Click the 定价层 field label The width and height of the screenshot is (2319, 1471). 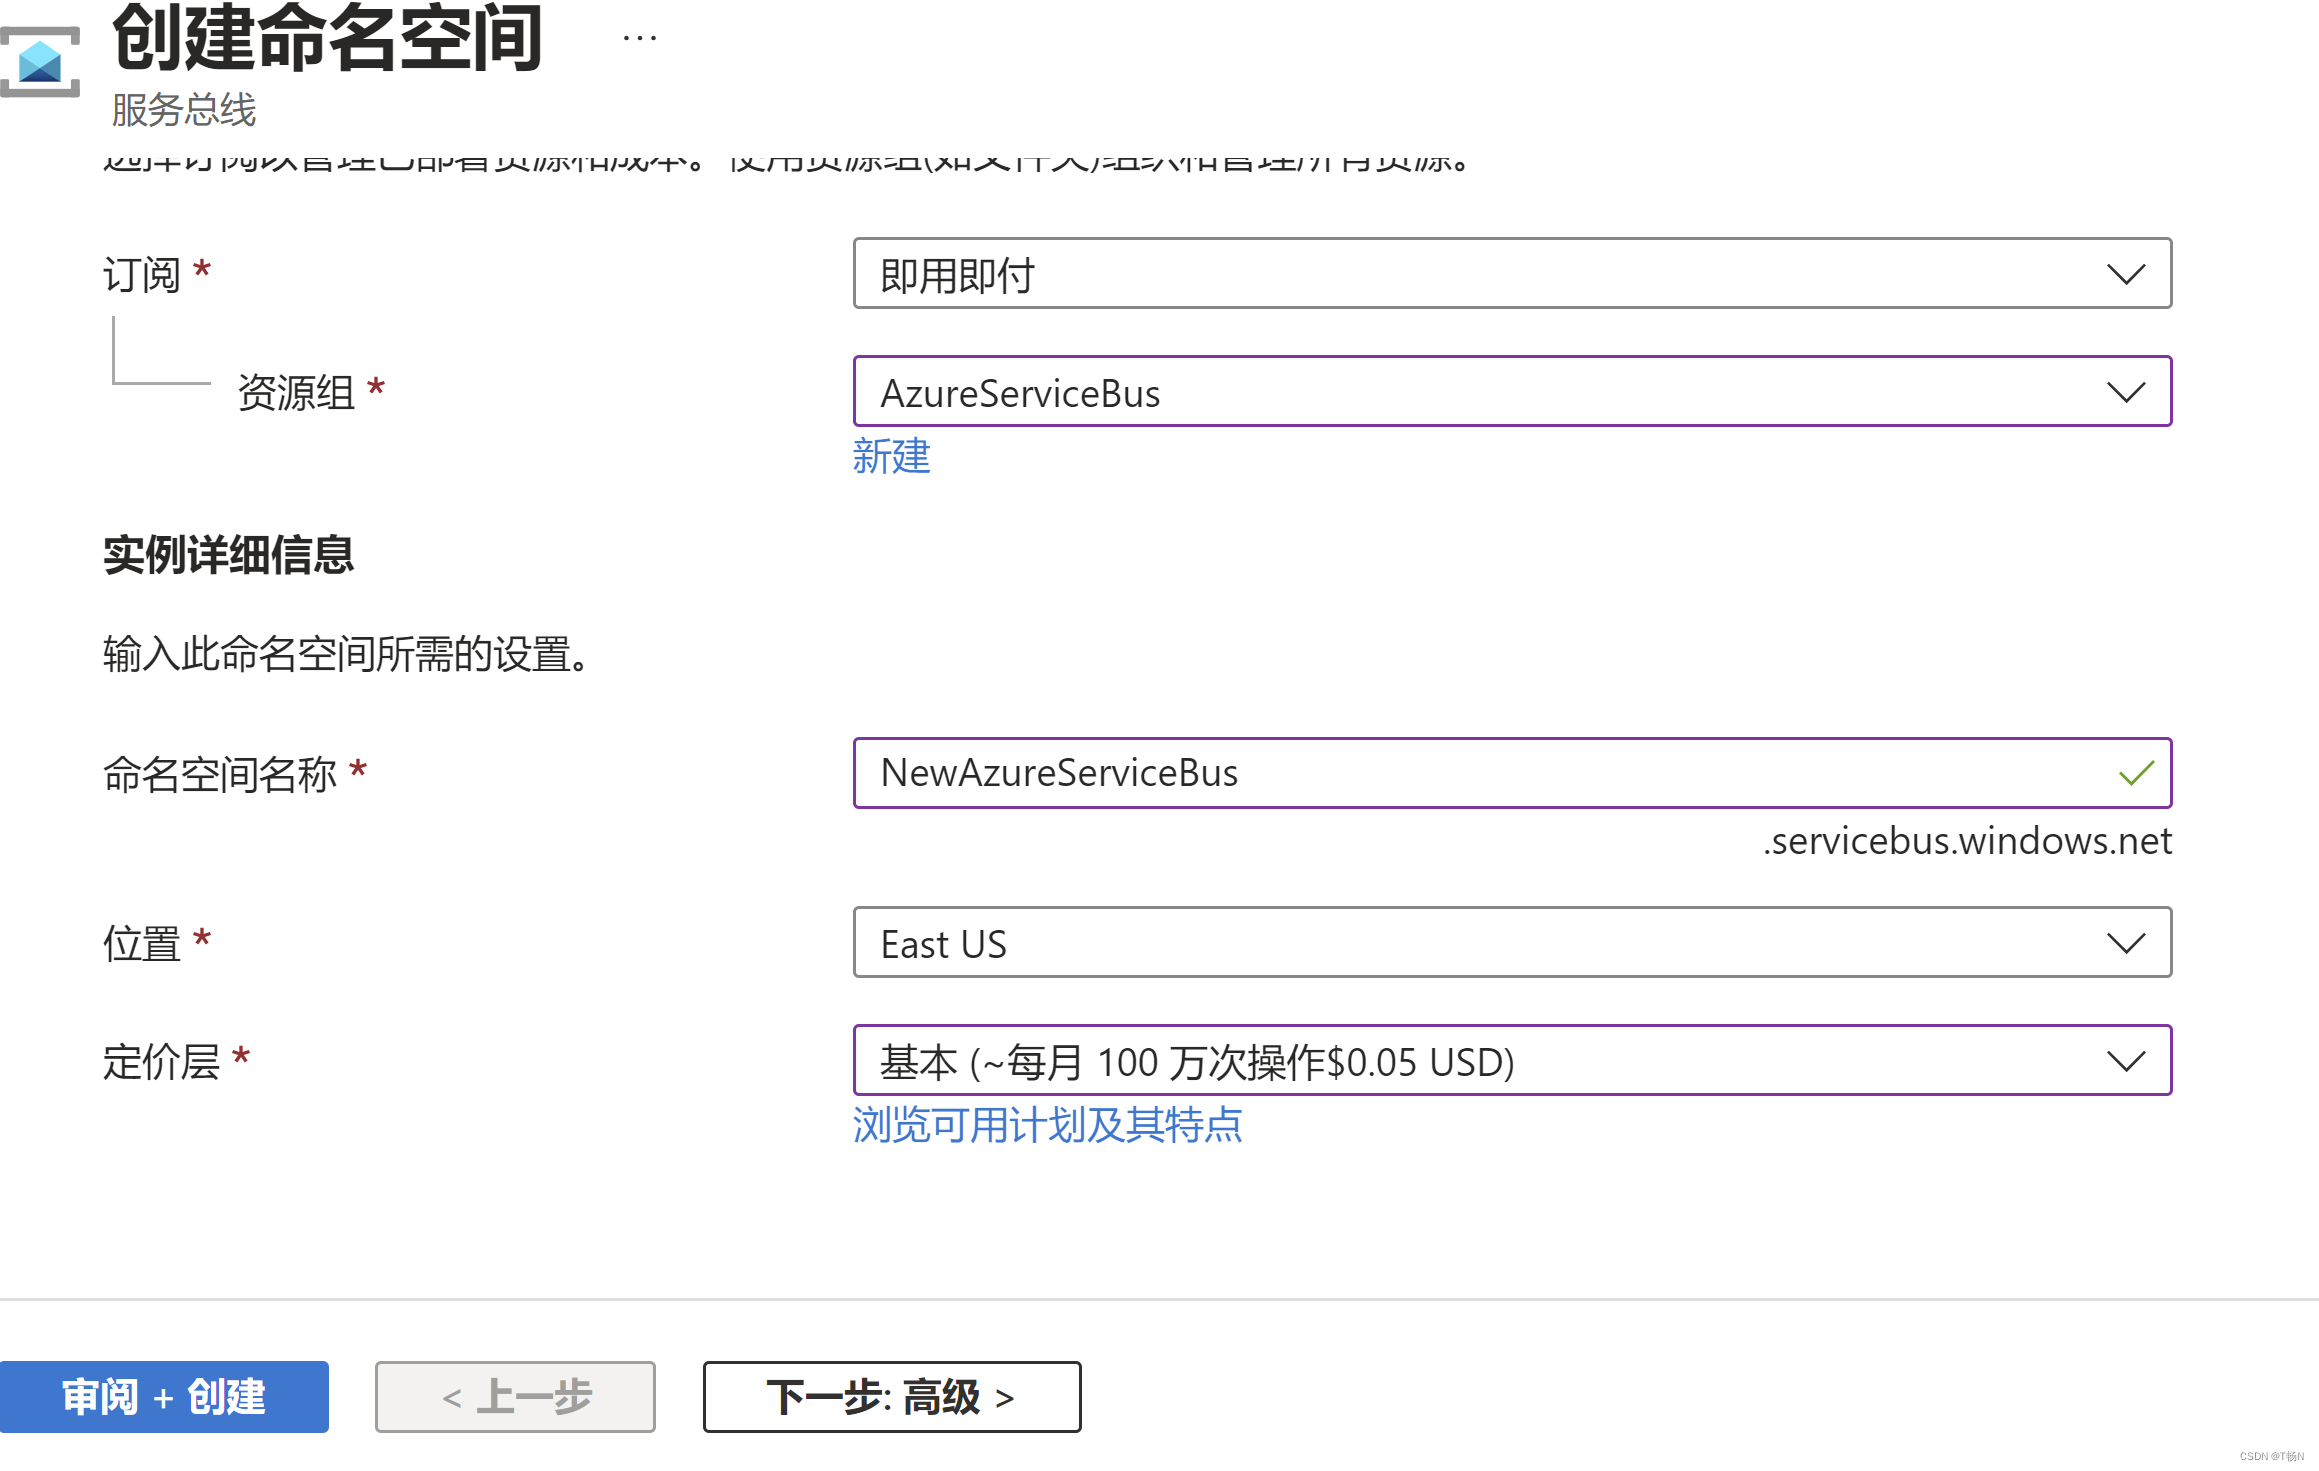(161, 1062)
